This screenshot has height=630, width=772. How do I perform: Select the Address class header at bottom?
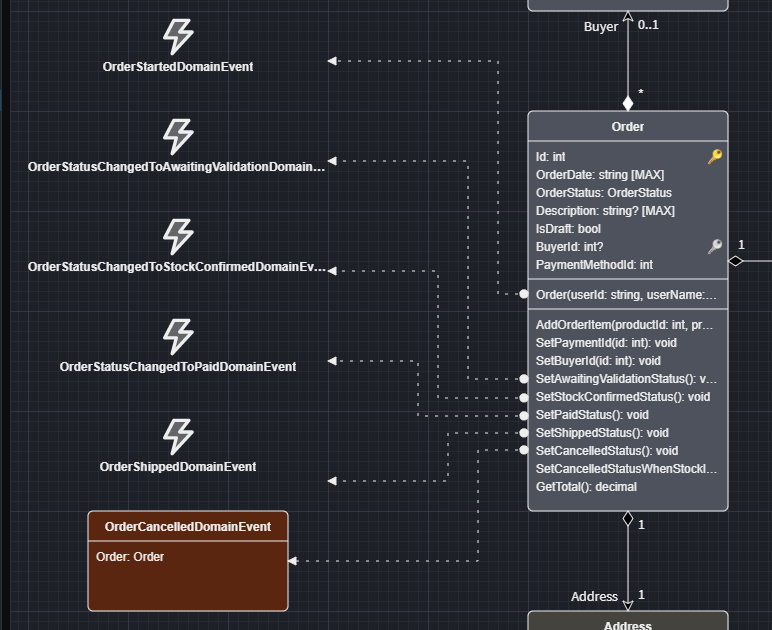(628, 621)
